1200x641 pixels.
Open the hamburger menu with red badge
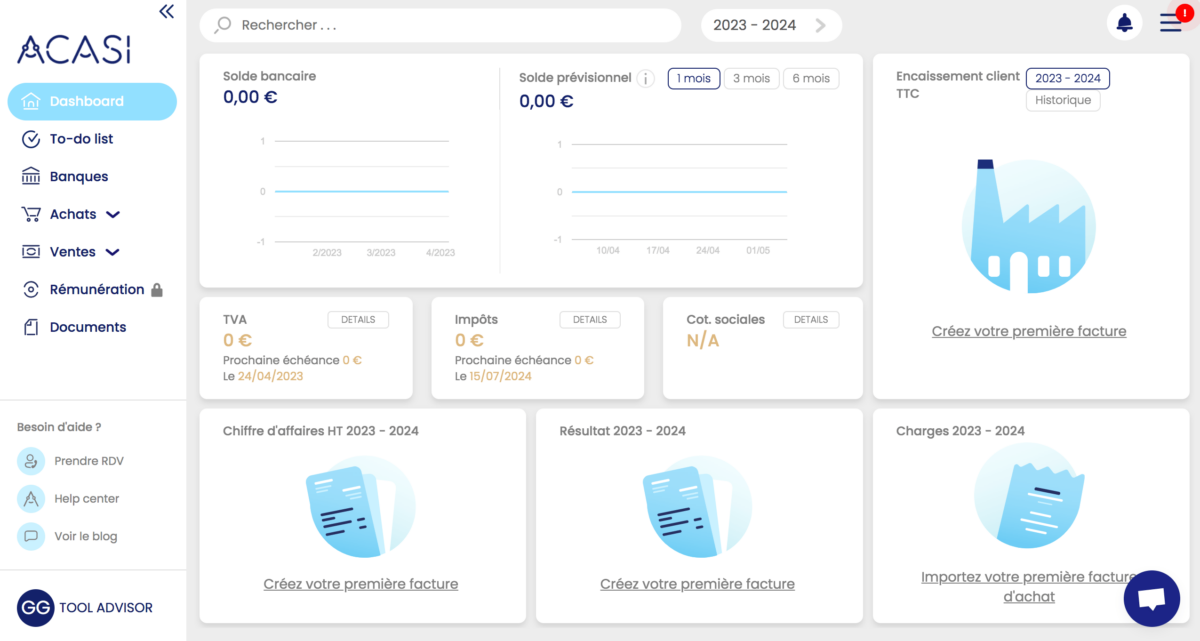[1170, 22]
